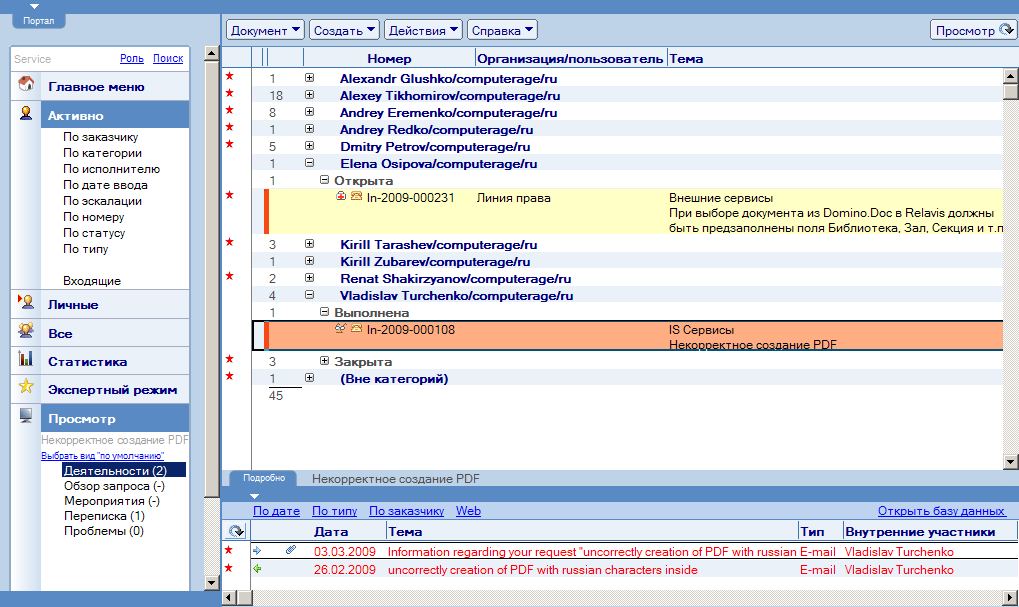The height and width of the screenshot is (607, 1019).
Task: Click the Все section icon
Action: tap(27, 331)
